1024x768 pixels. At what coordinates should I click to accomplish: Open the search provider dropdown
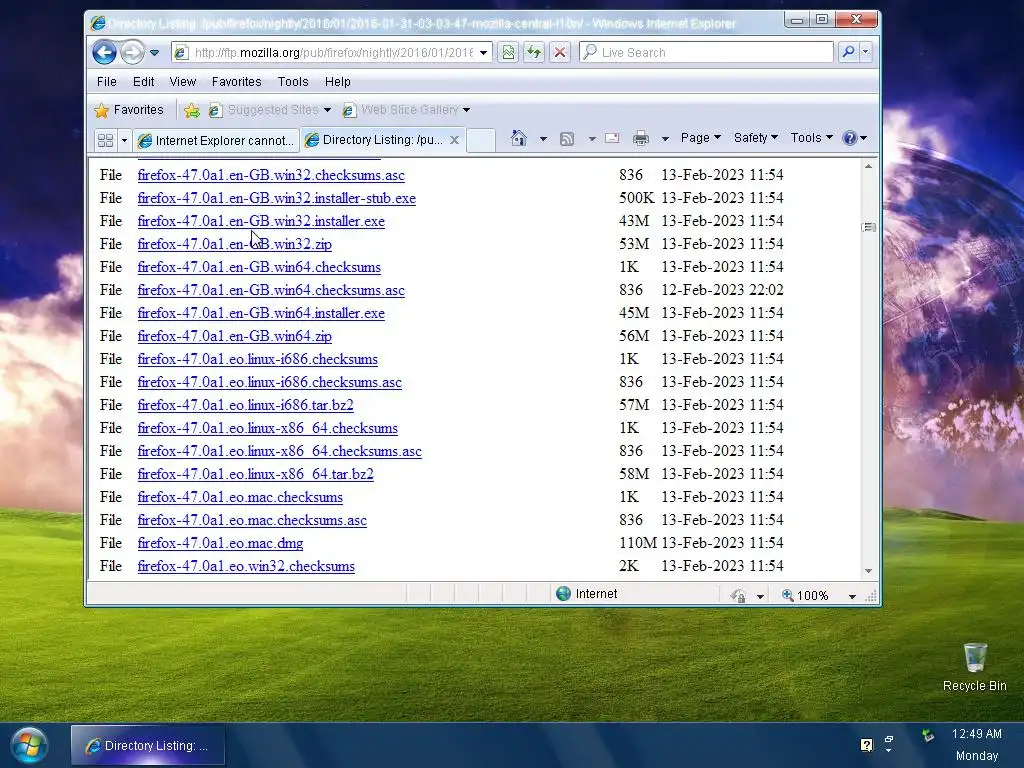[866, 52]
